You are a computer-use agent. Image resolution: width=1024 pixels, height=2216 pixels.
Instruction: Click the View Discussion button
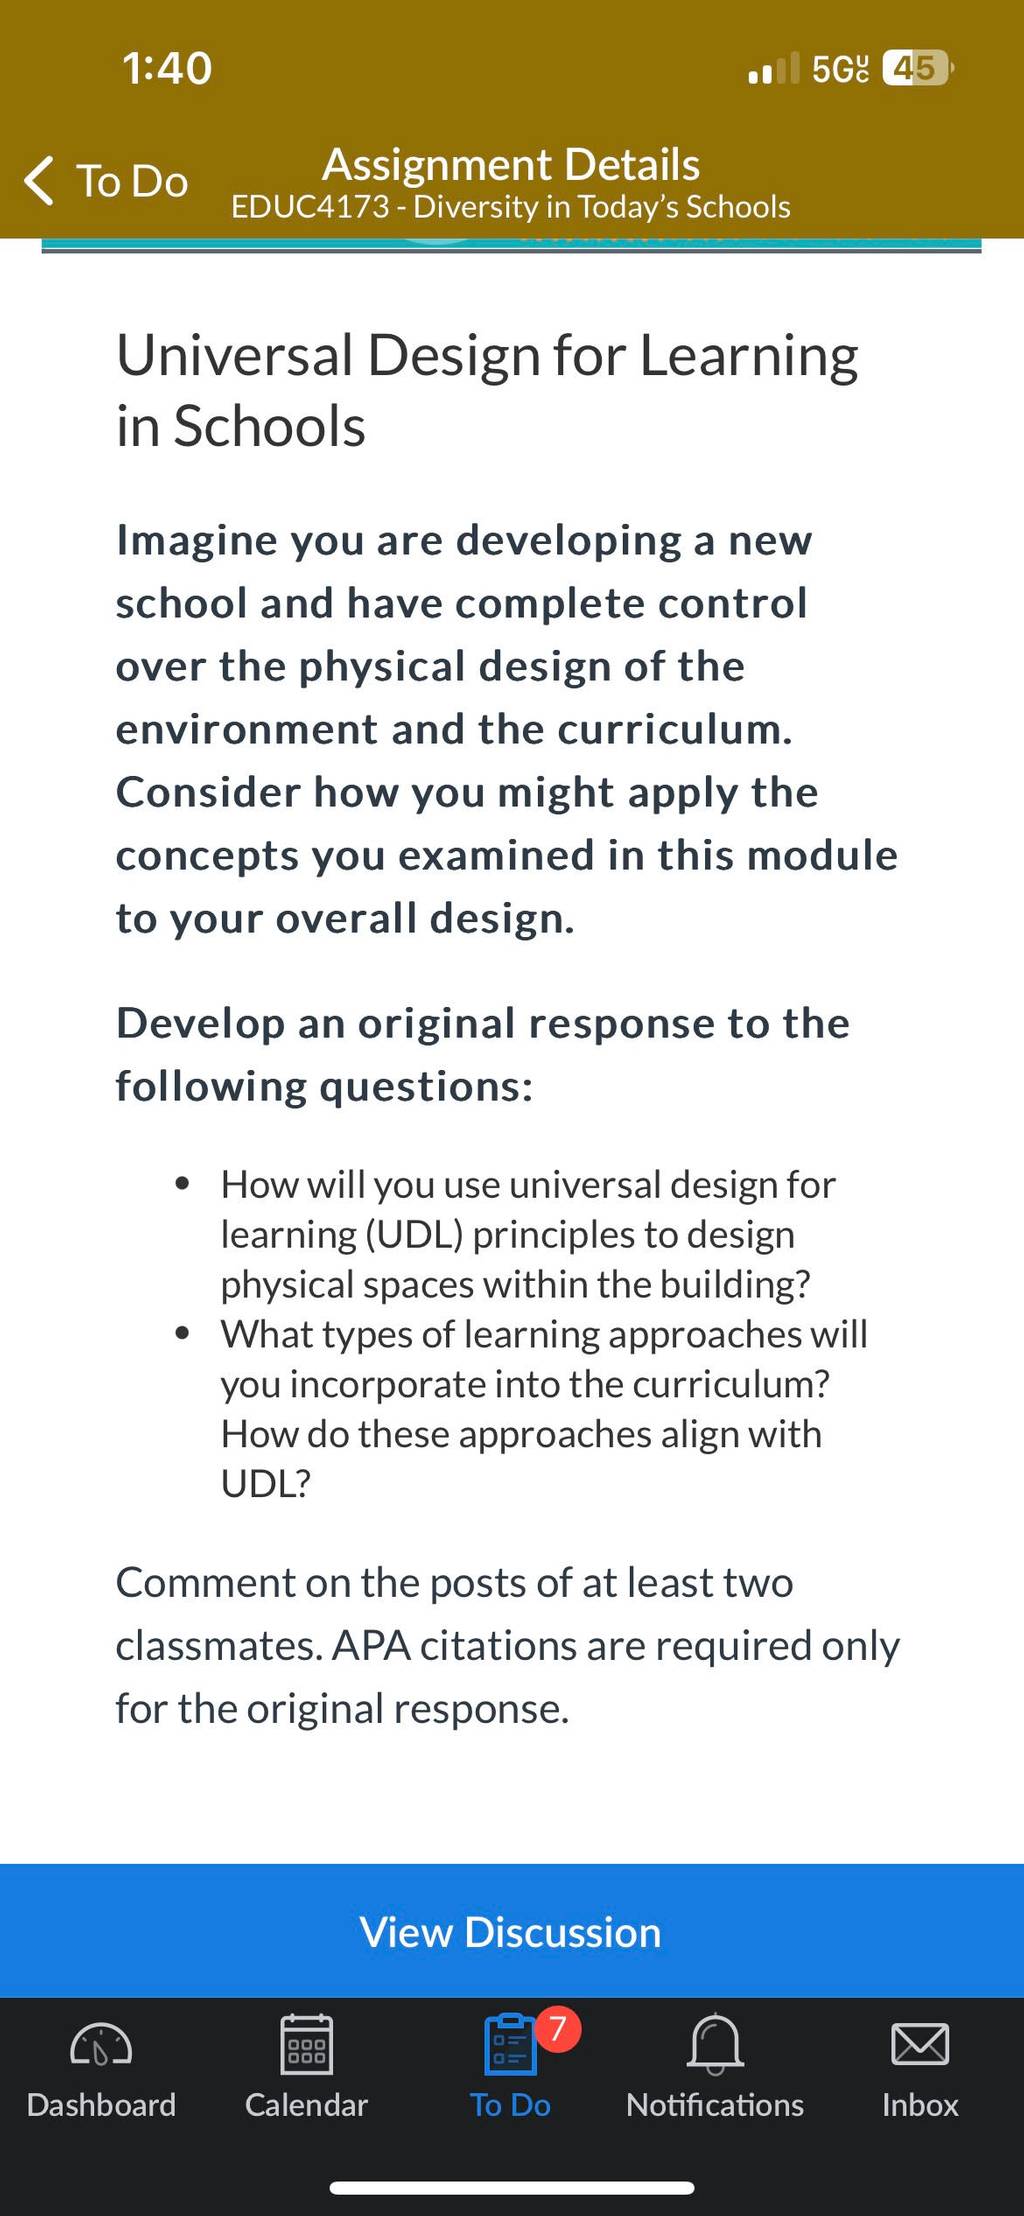click(x=512, y=1931)
